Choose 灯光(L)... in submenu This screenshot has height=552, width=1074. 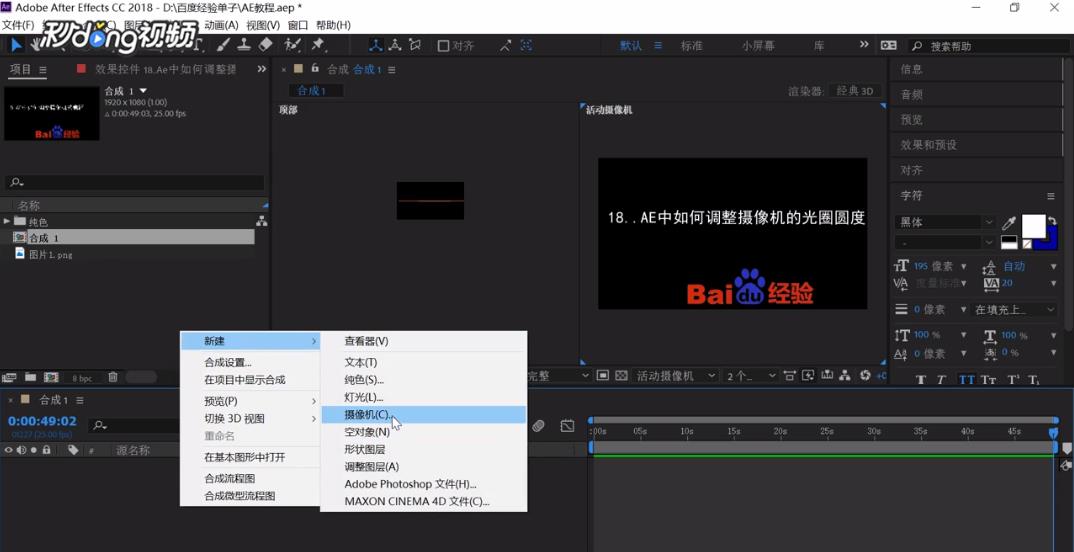[424, 397]
